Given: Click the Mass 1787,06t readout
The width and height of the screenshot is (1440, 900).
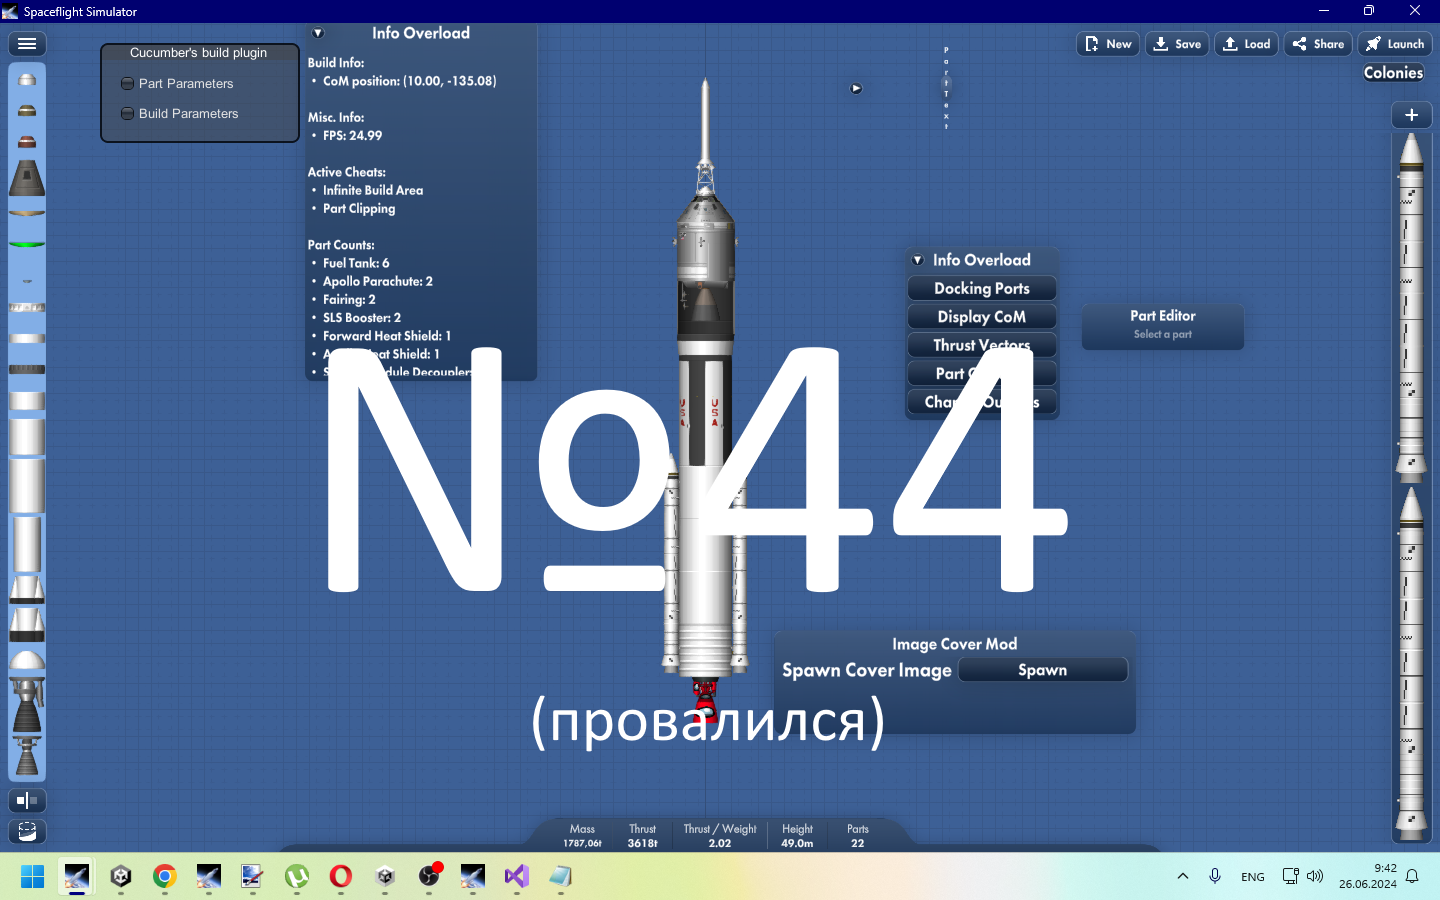Looking at the screenshot, I should click(582, 836).
